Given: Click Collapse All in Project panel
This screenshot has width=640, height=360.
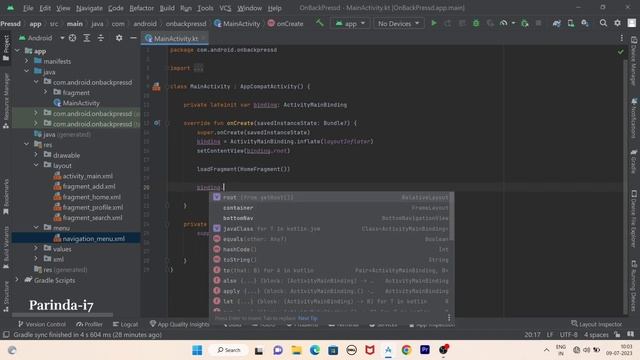Looking at the screenshot, I should coord(101,38).
